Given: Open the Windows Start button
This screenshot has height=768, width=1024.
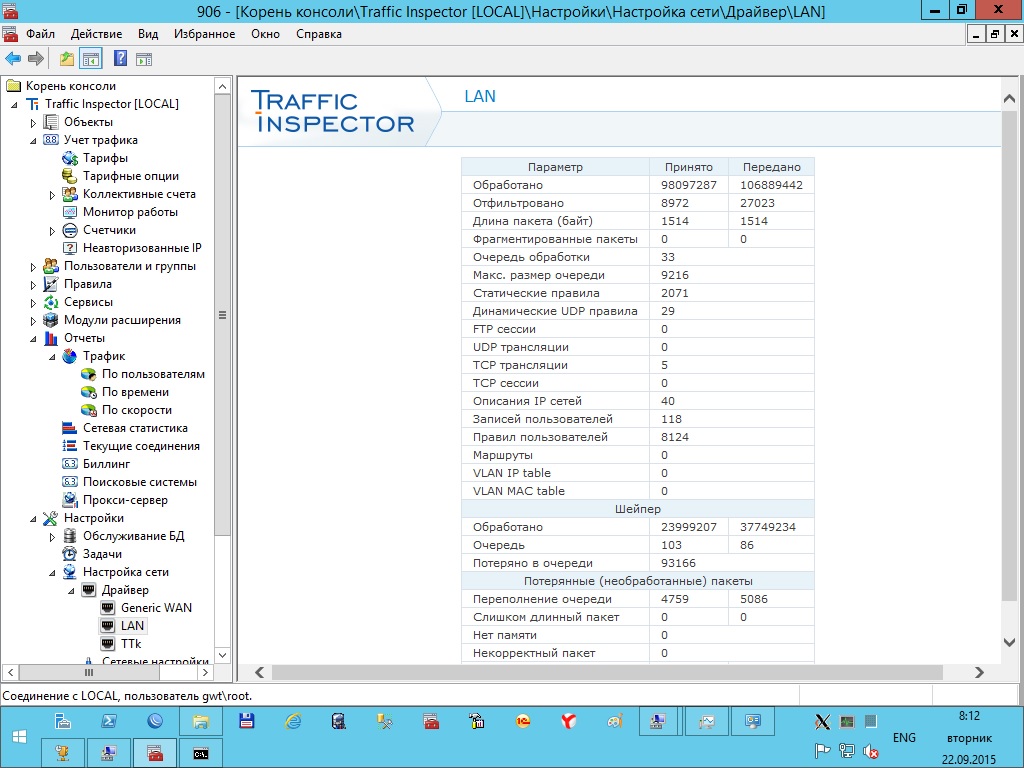Looking at the screenshot, I should [19, 737].
